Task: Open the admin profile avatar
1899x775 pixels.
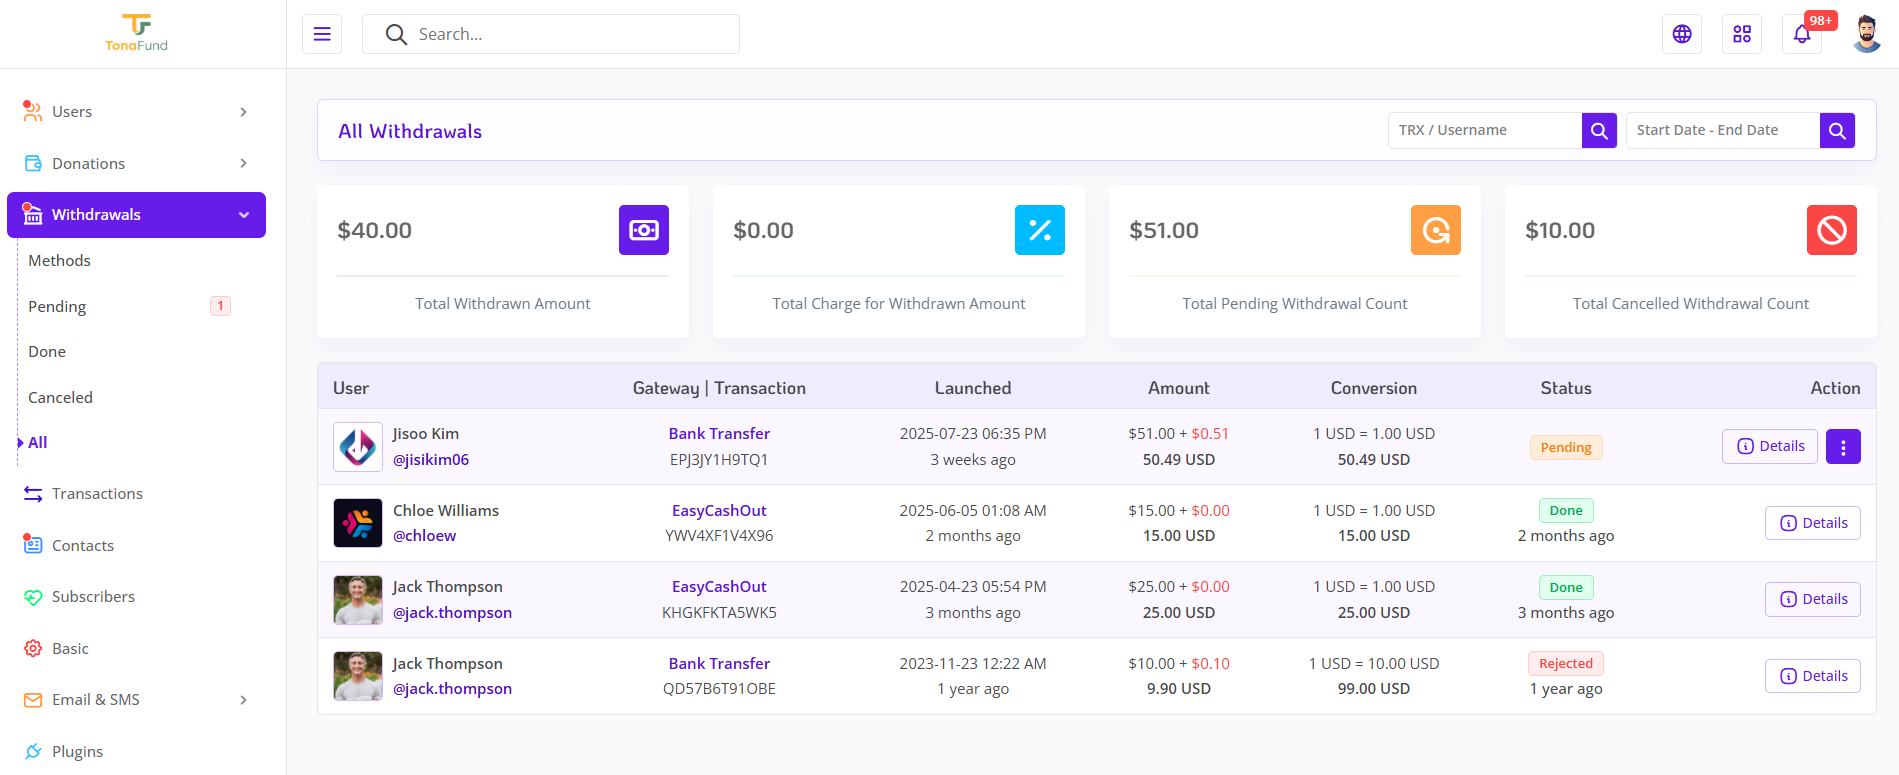Action: click(x=1866, y=34)
